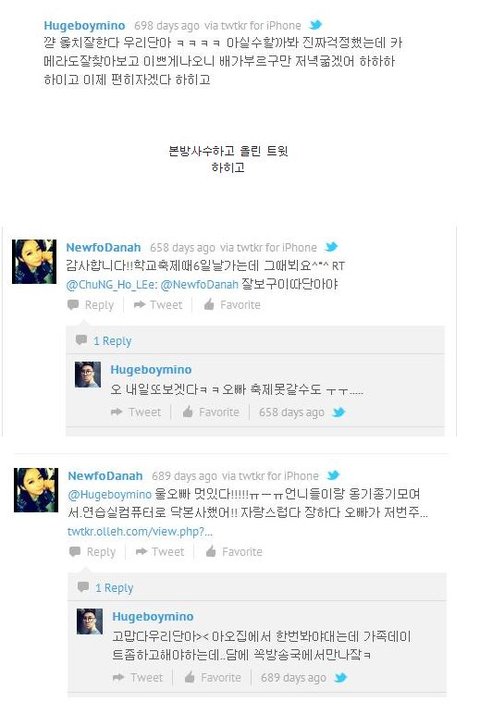
Task: Open the @ChuNG_Ho_LEe mention link
Action: click(x=111, y=284)
